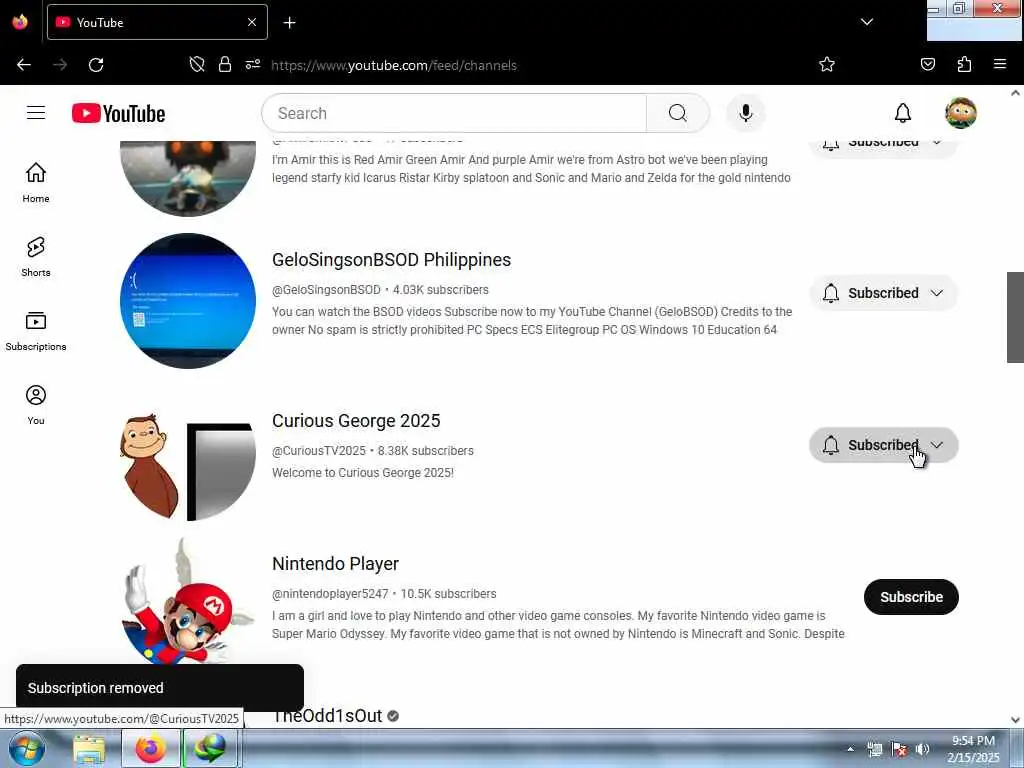Close the YouTube tab

(x=252, y=22)
